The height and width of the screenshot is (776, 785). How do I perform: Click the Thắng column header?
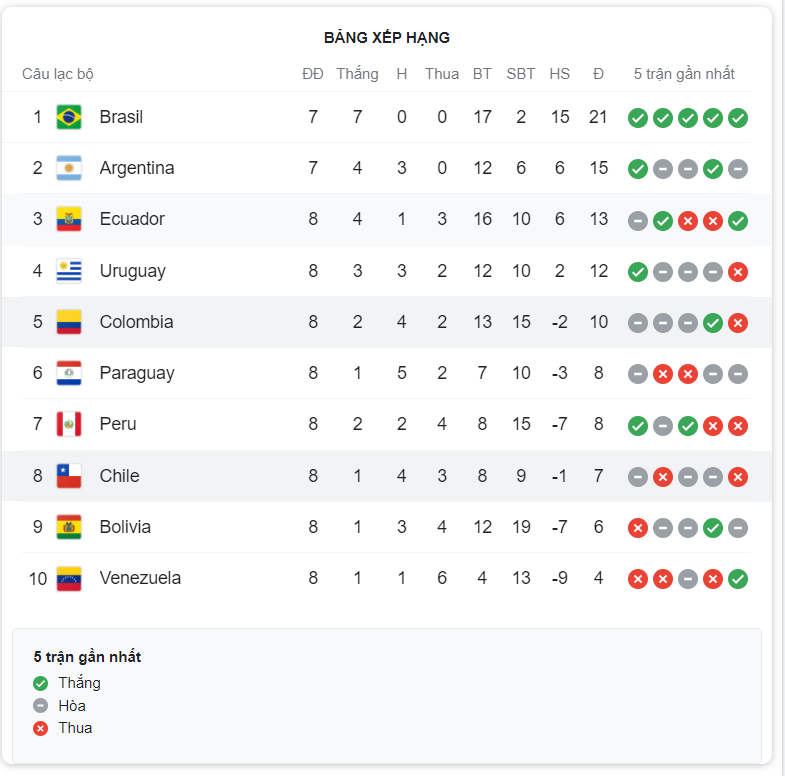pyautogui.click(x=357, y=74)
